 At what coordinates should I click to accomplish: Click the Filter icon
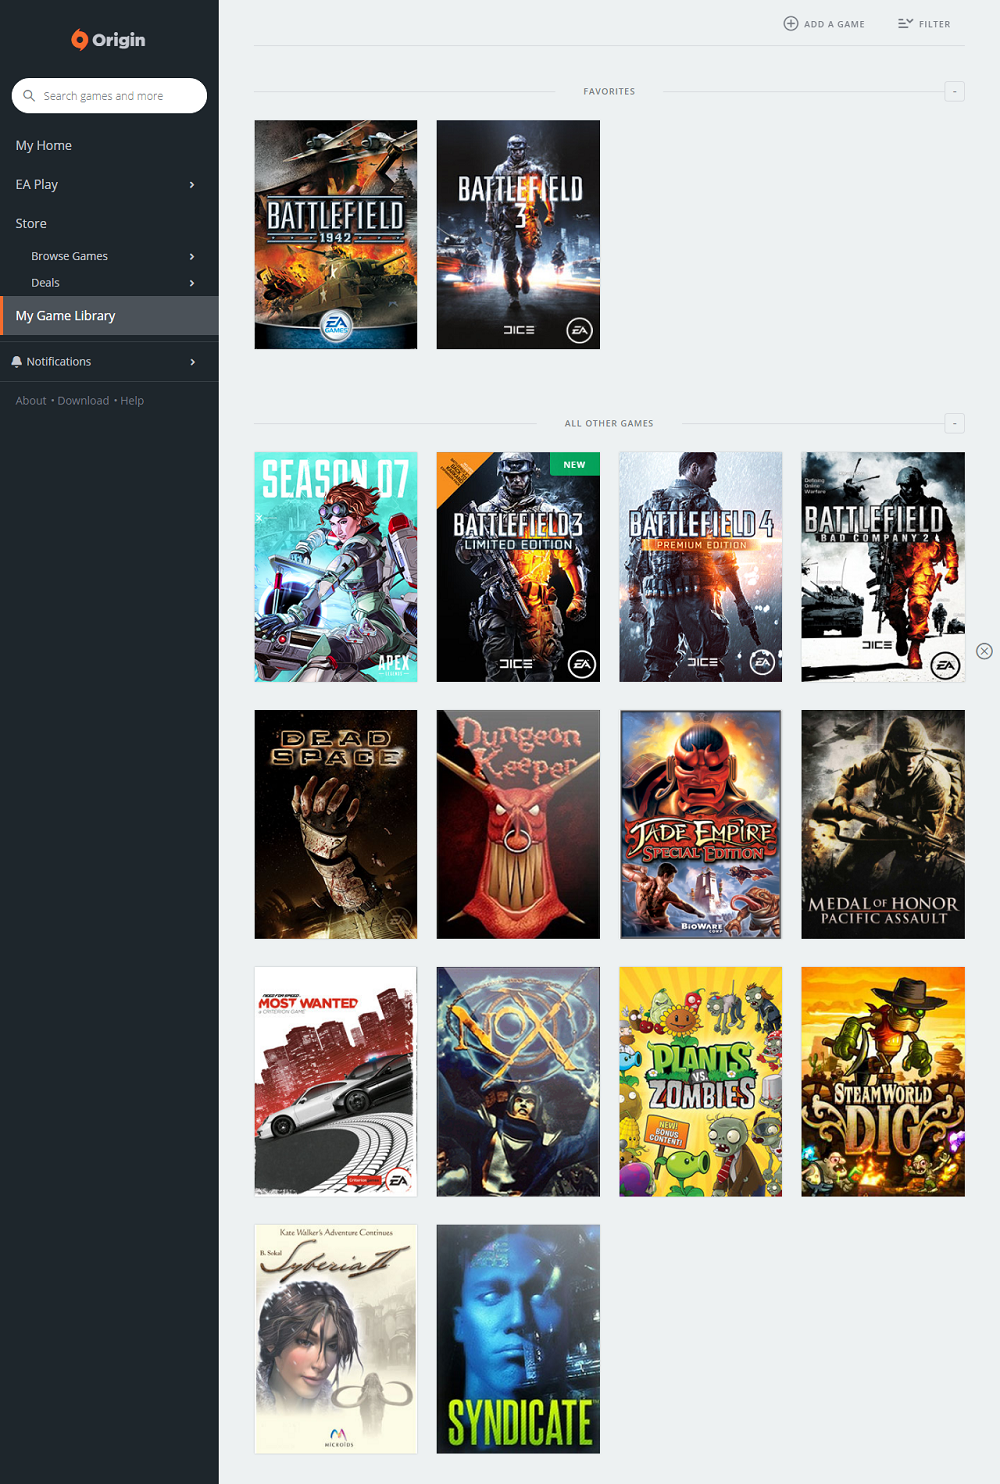point(905,23)
